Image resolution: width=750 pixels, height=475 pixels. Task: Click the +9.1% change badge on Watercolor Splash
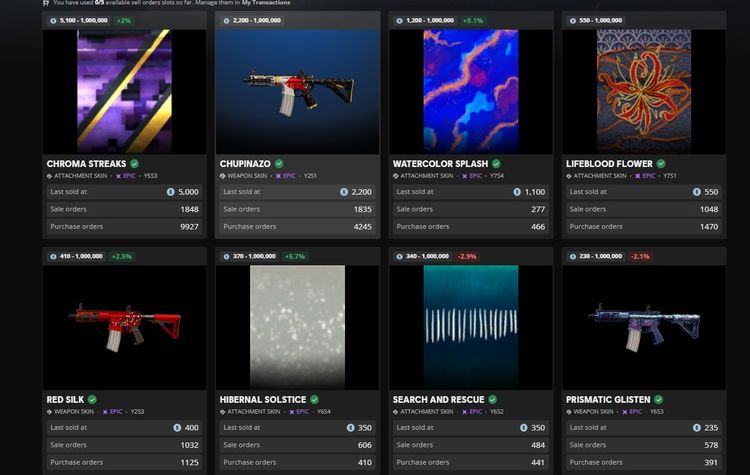coord(474,20)
